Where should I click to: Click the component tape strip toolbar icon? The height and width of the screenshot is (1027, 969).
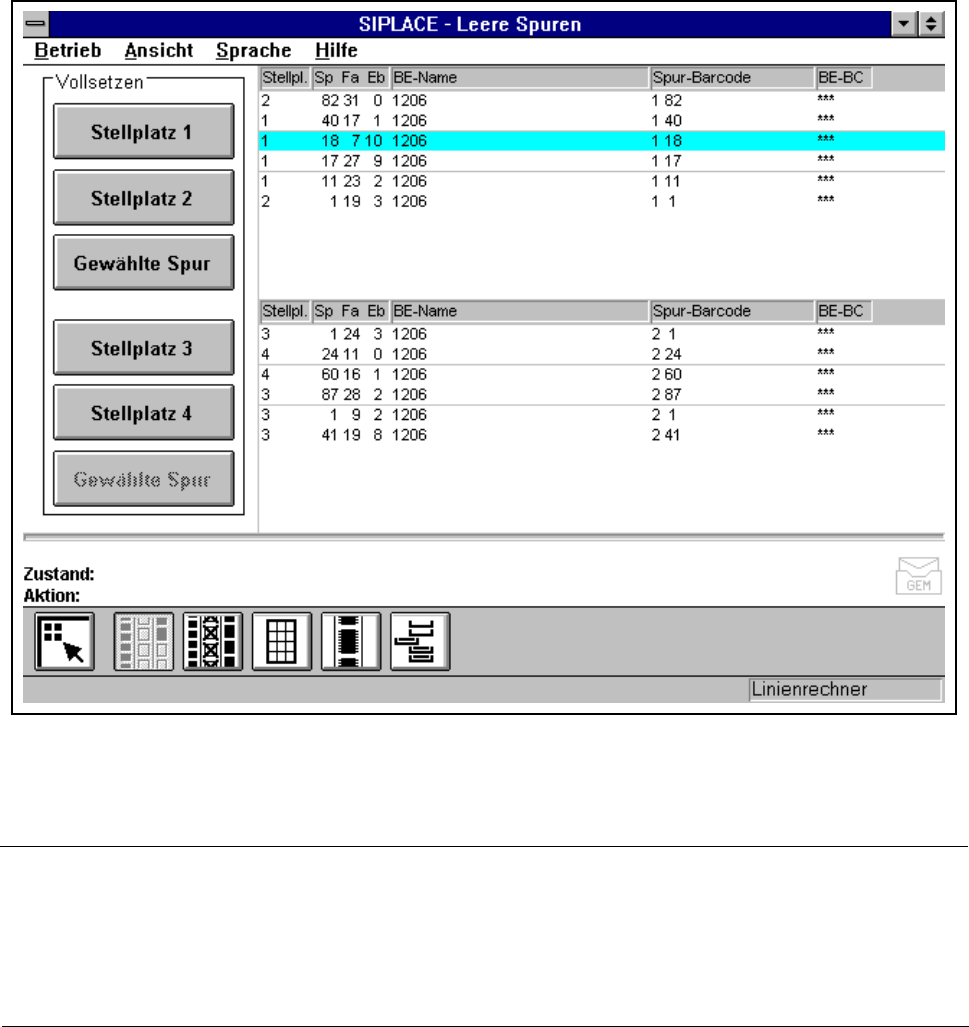pyautogui.click(x=351, y=641)
